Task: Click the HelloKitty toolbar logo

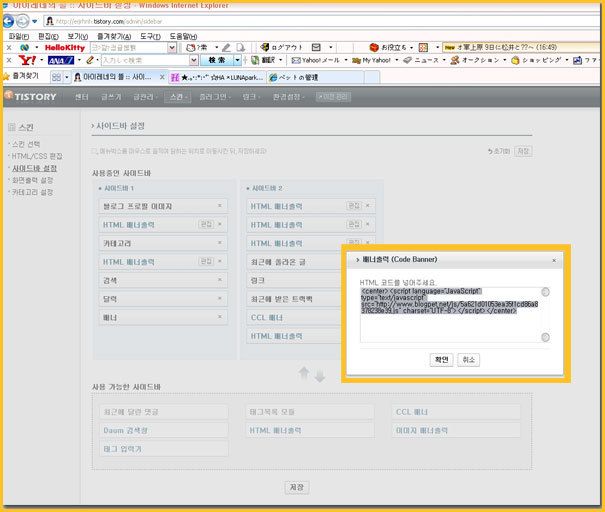Action: pos(65,48)
